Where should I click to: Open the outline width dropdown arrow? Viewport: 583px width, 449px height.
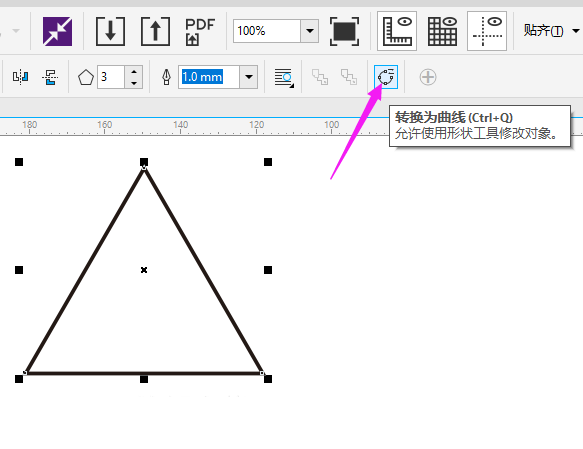point(249,77)
